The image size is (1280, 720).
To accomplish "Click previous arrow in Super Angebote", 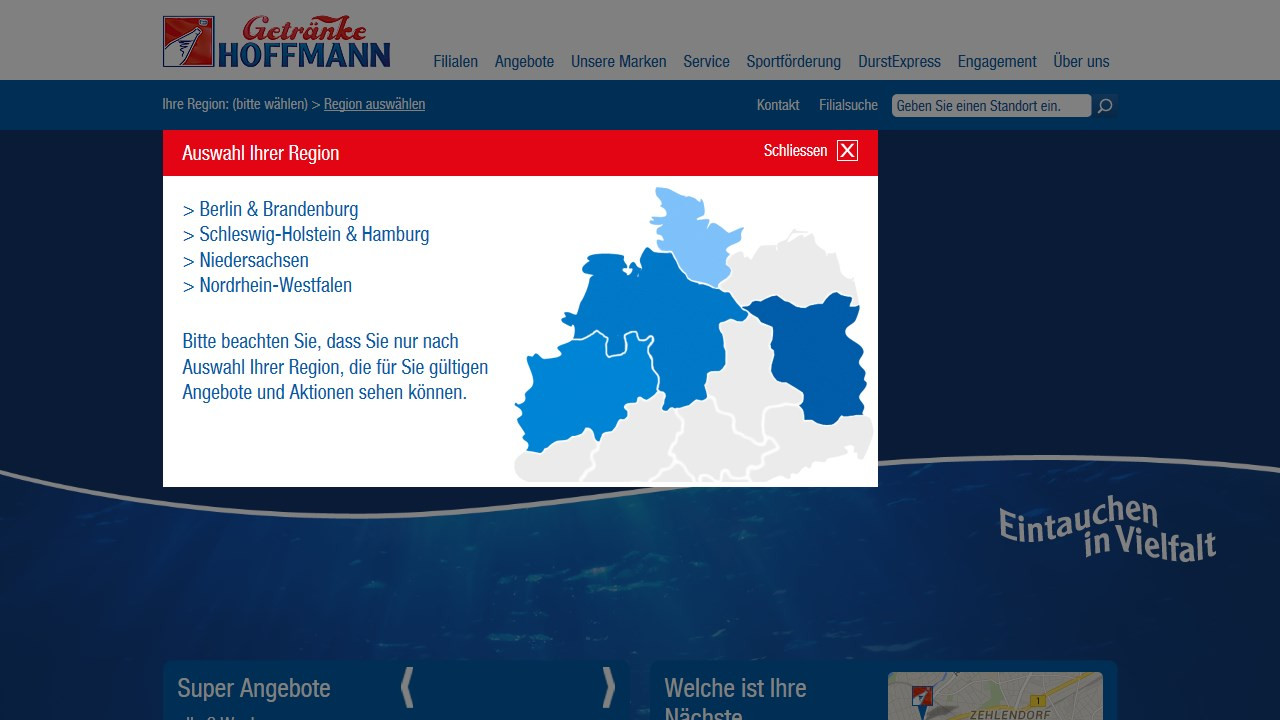I will click(407, 688).
